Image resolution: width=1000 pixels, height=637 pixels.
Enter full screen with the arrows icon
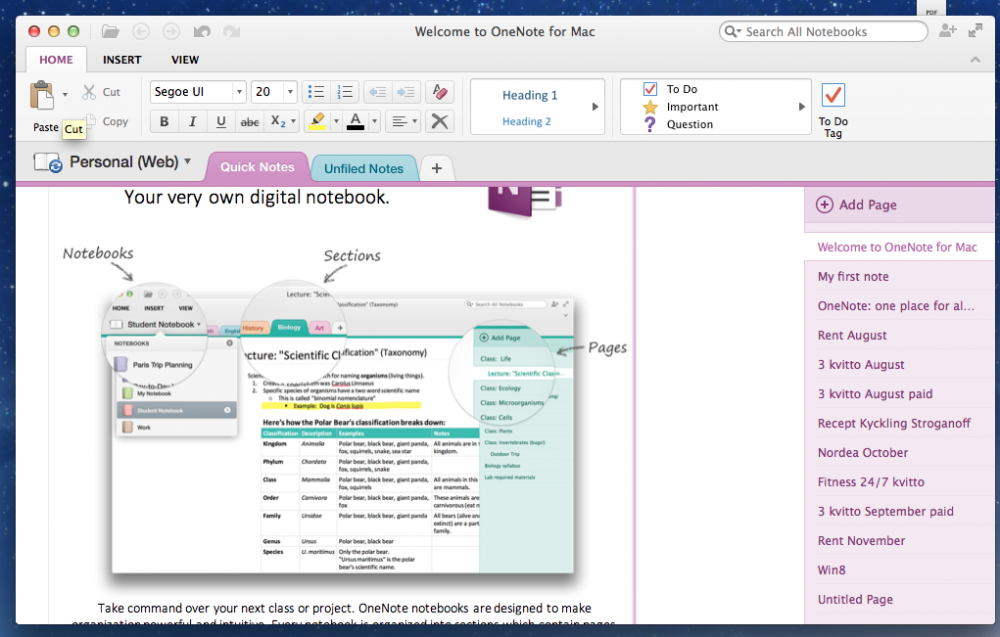975,31
